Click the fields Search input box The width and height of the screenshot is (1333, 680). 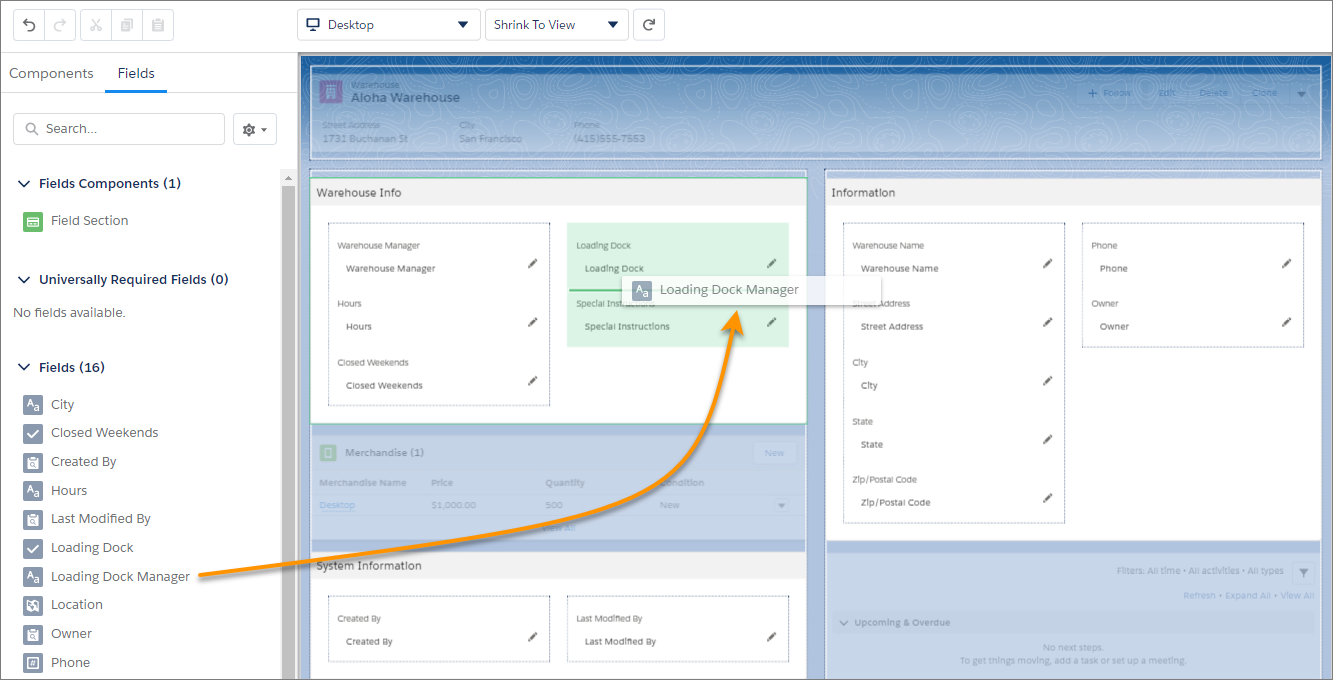click(x=119, y=129)
